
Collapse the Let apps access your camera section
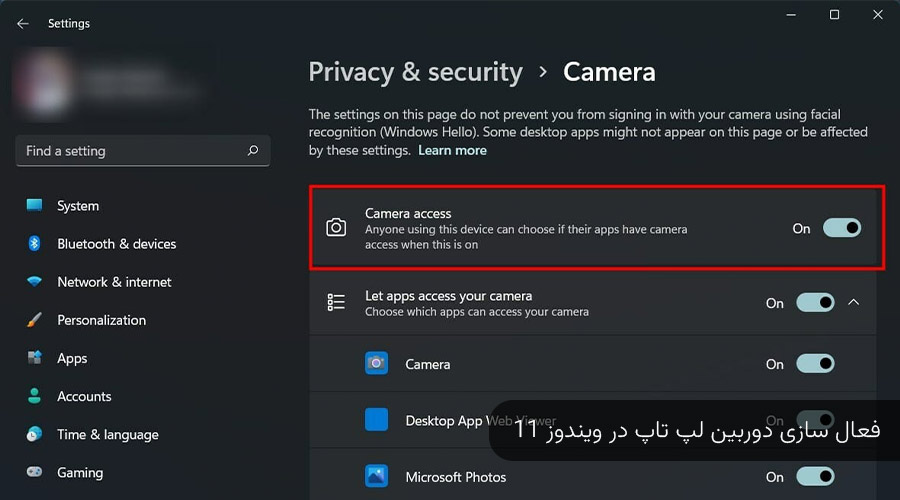pyautogui.click(x=854, y=302)
